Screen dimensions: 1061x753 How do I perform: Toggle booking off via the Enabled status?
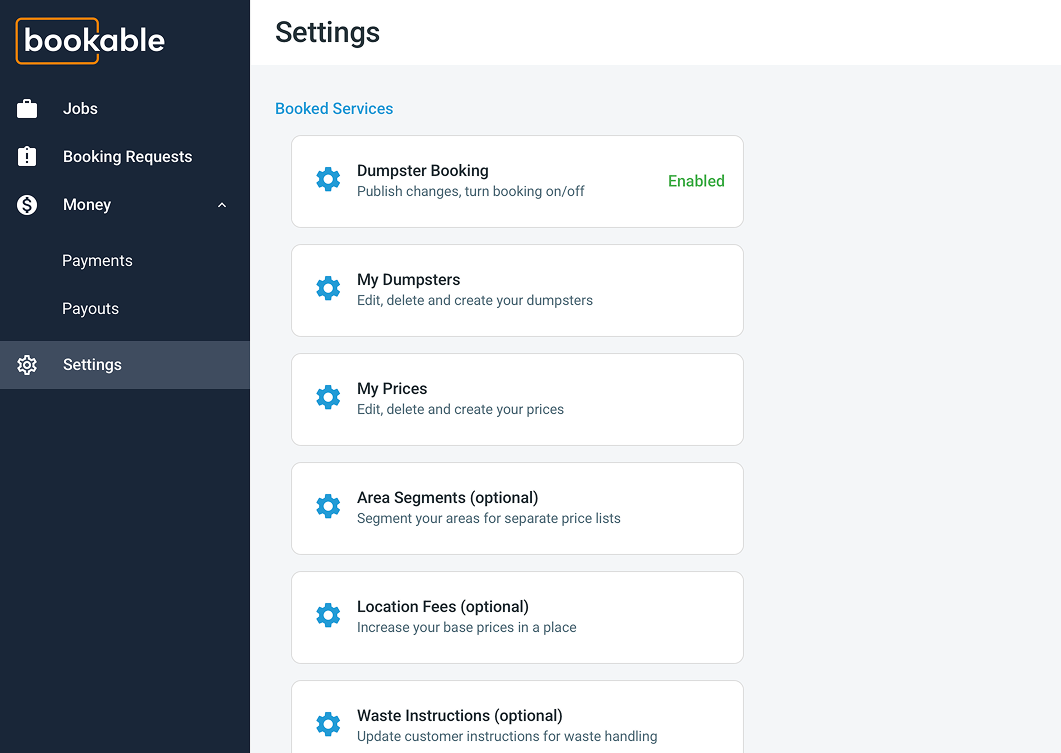(x=696, y=181)
